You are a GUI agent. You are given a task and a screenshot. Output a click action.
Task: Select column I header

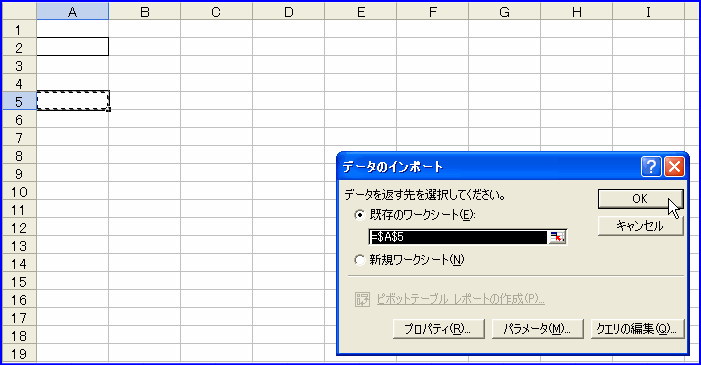(x=649, y=12)
